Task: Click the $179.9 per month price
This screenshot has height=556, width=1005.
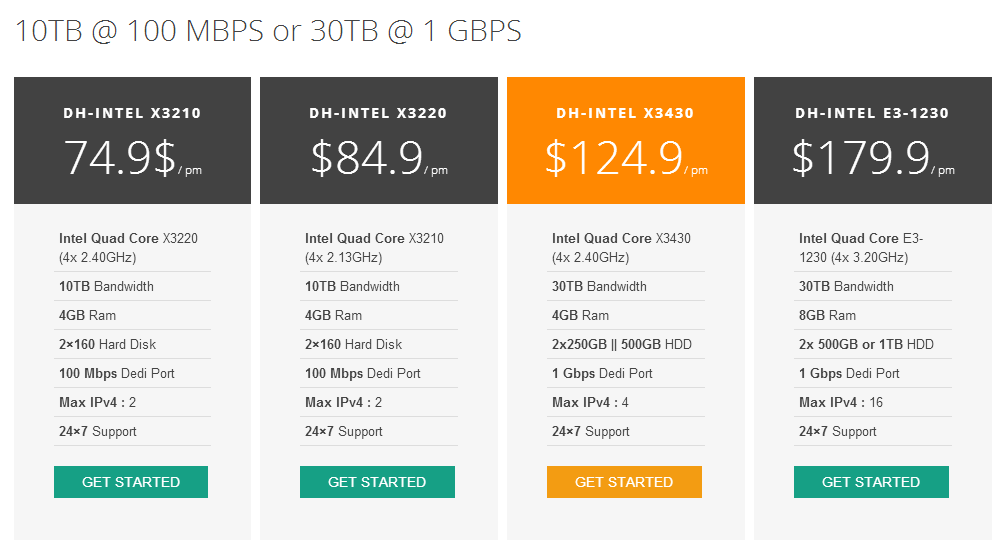Action: click(861, 158)
